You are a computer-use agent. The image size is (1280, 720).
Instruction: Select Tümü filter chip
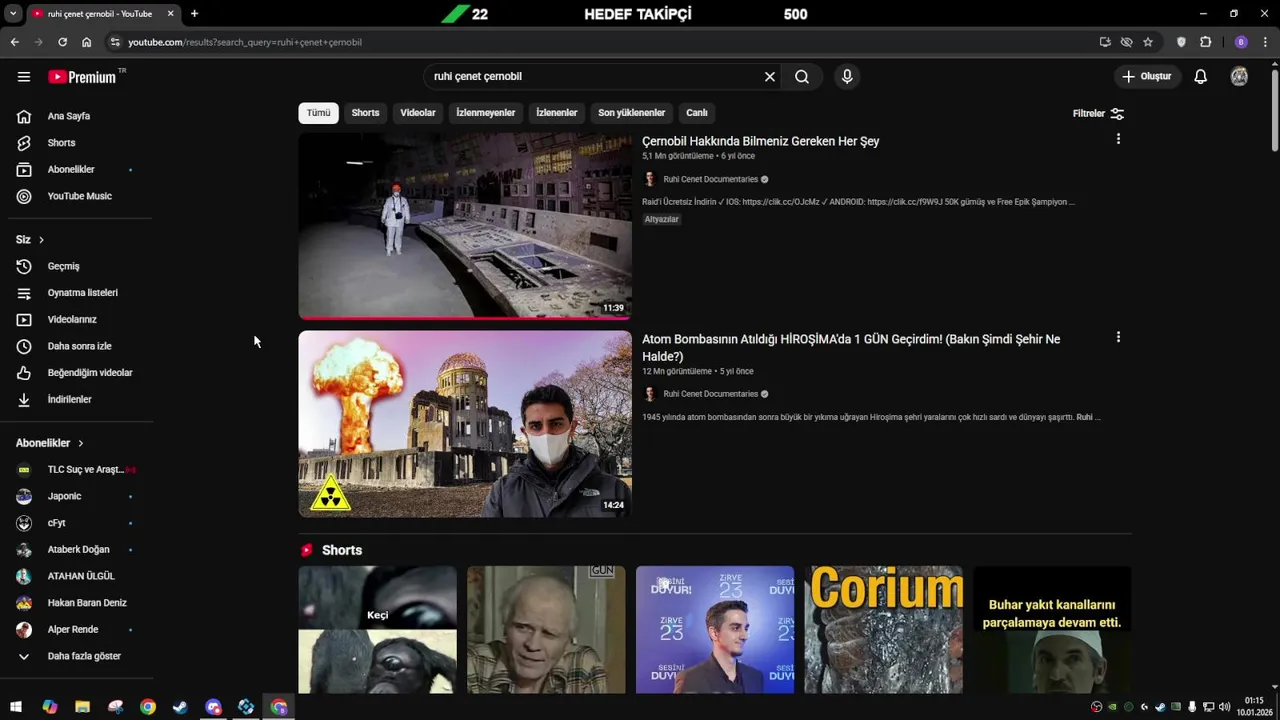point(318,113)
